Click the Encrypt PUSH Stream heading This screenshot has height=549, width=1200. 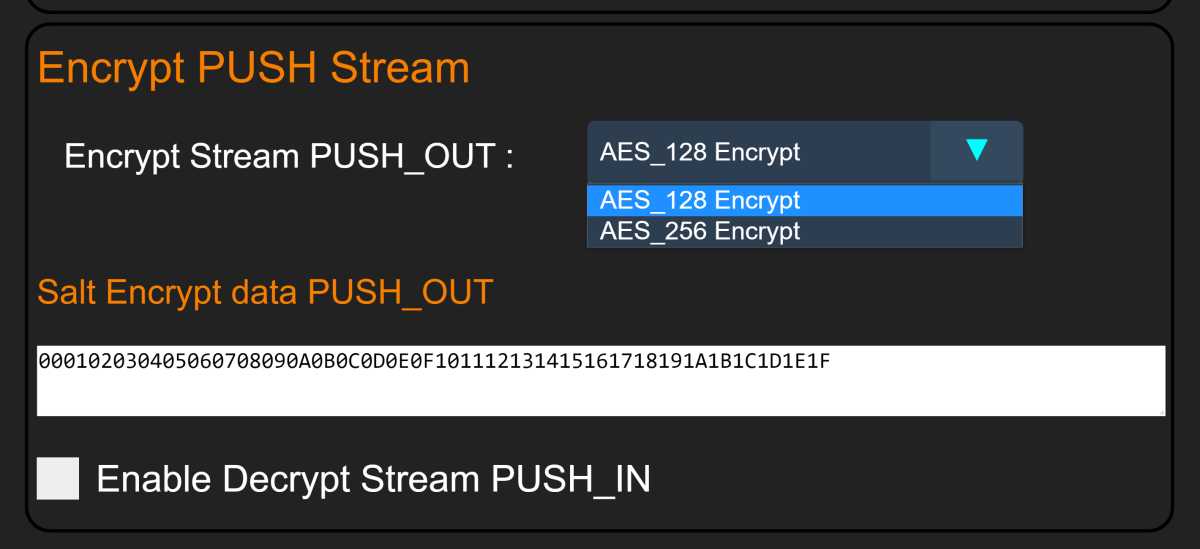[x=253, y=68]
